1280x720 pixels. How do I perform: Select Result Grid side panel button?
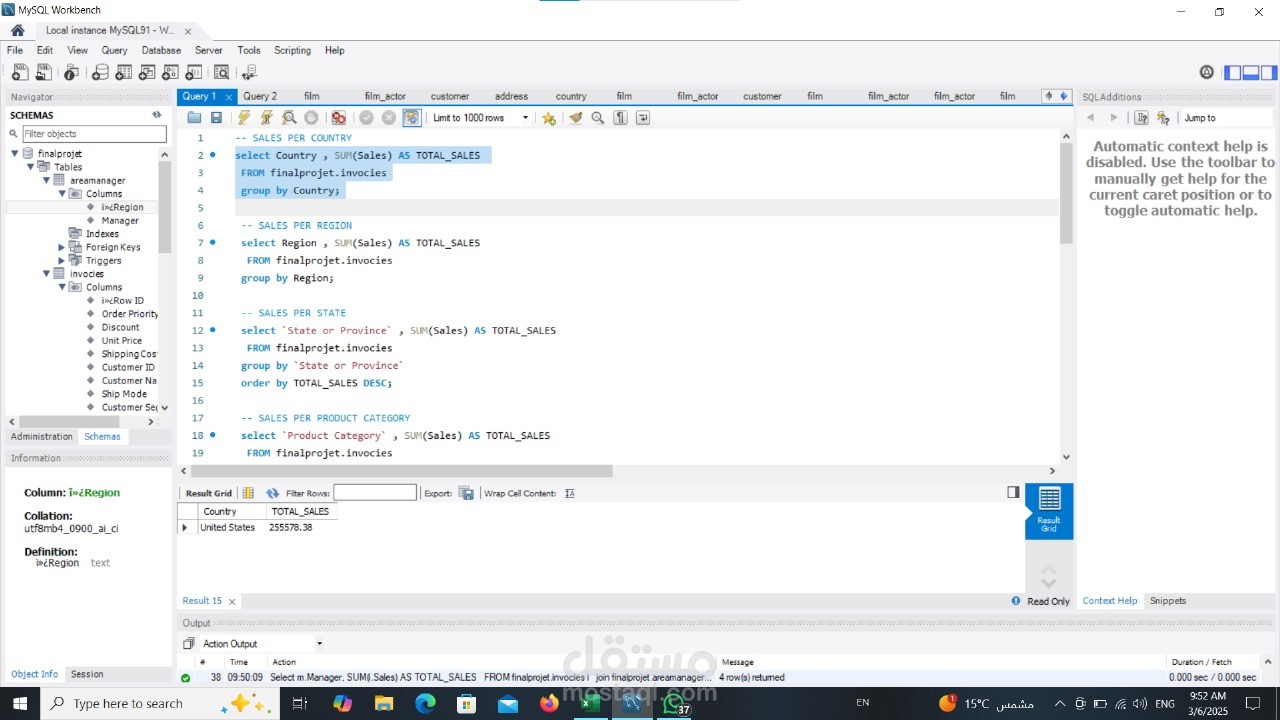(x=1049, y=511)
